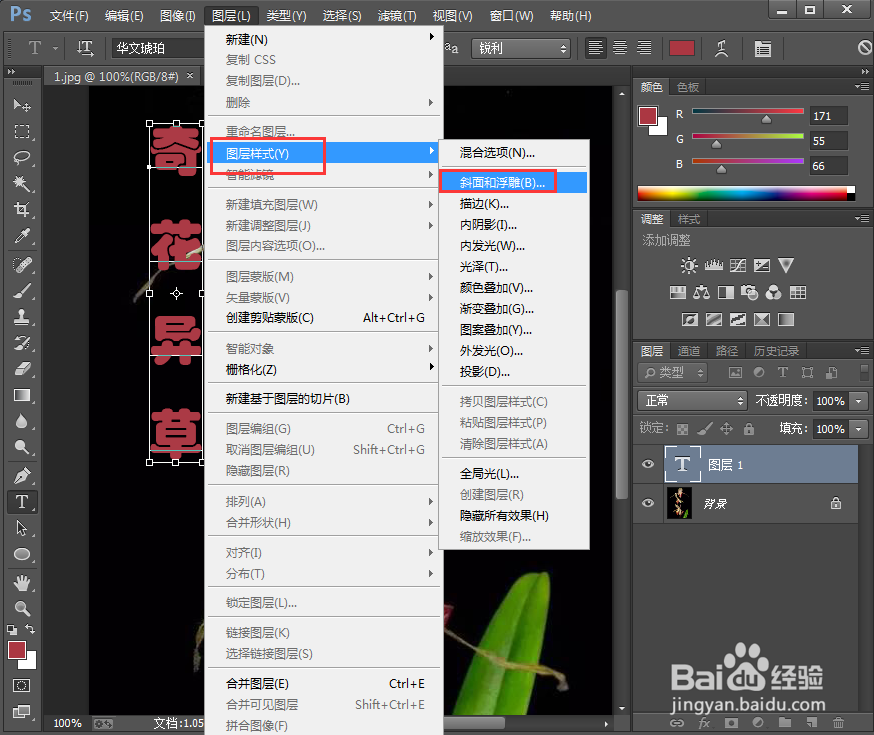
Task: Select the Eraser tool
Action: tap(22, 369)
